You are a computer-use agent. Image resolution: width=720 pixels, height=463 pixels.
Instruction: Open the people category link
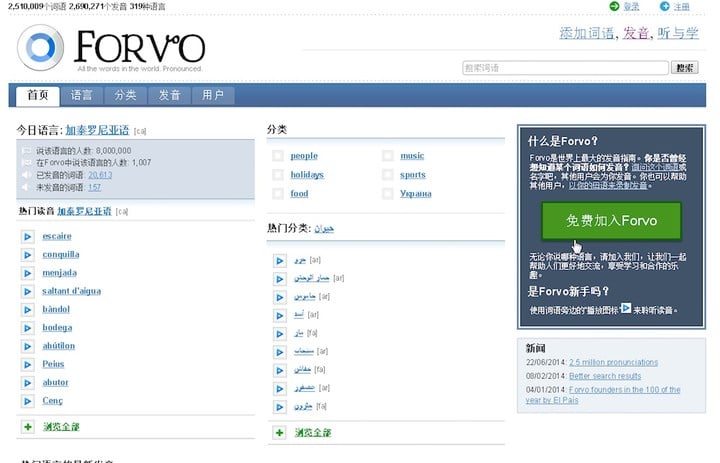[304, 156]
